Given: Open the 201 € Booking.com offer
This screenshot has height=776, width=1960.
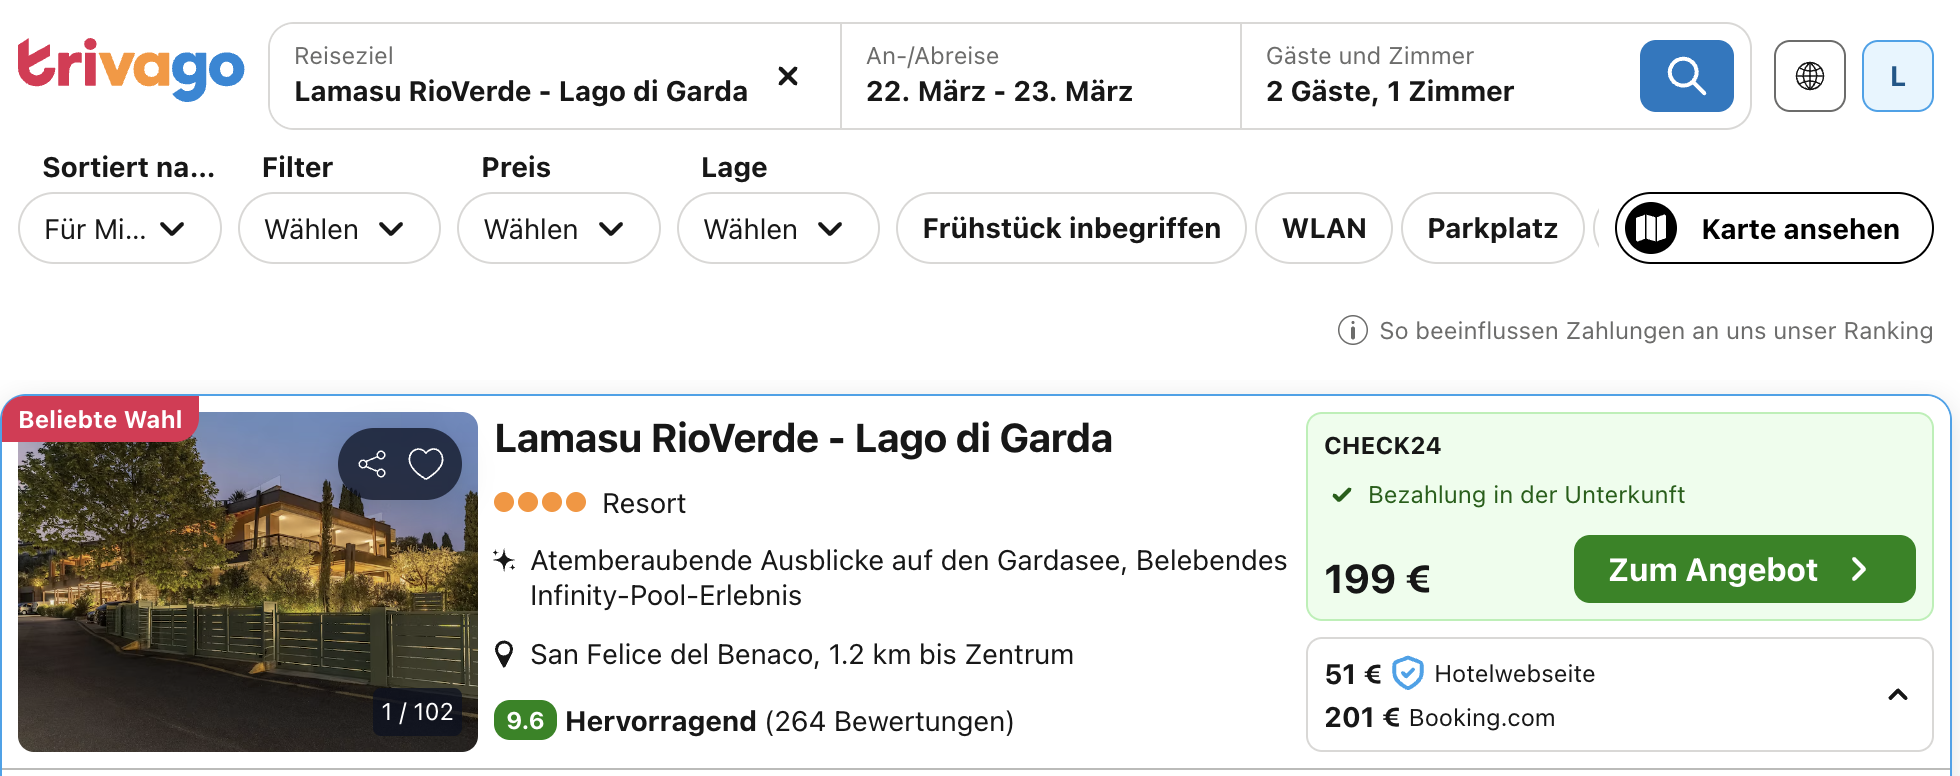Looking at the screenshot, I should point(1440,718).
